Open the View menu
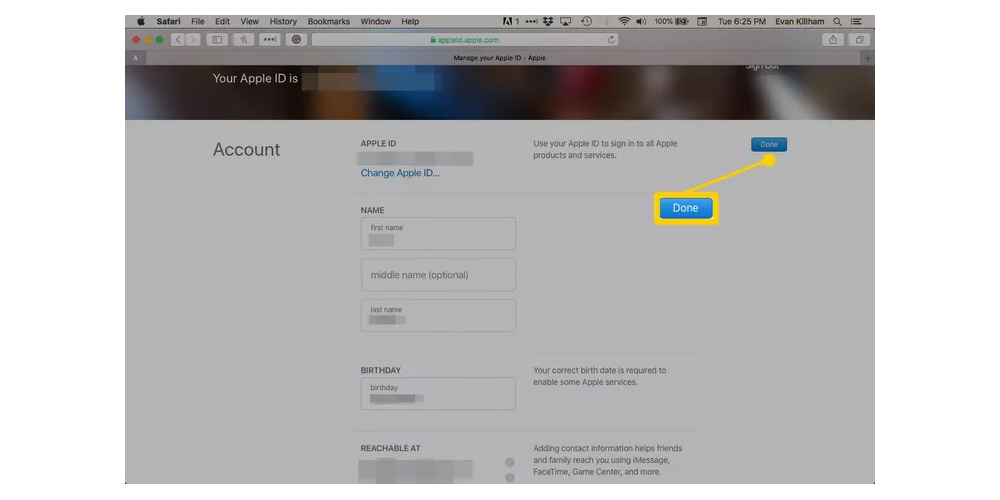Image resolution: width=1000 pixels, height=500 pixels. tap(249, 21)
